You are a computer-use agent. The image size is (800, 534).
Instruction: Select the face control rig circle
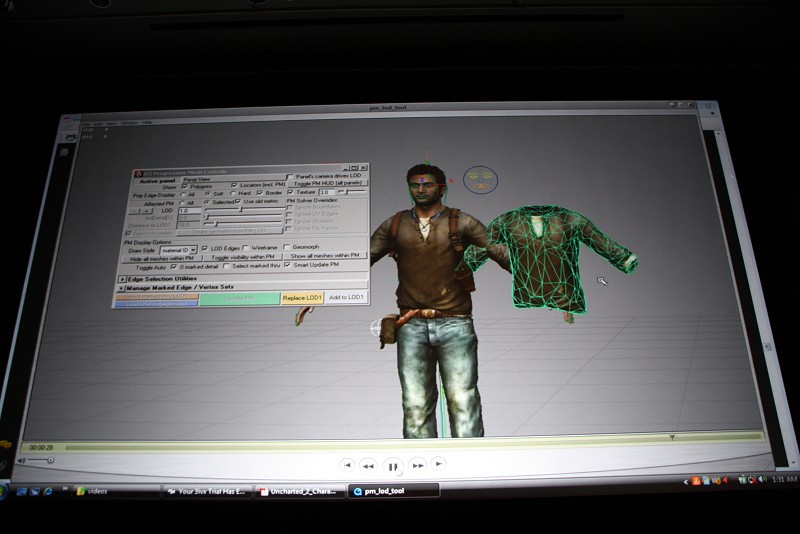(x=480, y=180)
